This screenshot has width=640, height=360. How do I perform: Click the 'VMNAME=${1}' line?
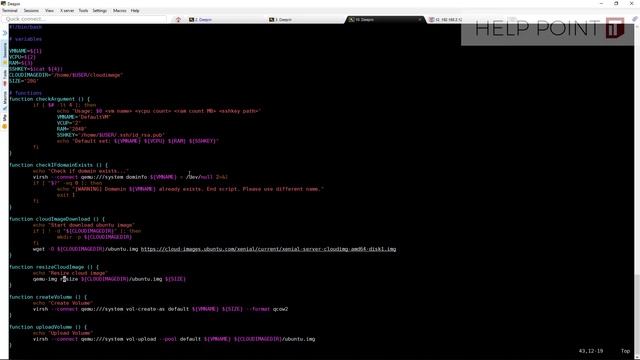click(x=25, y=51)
